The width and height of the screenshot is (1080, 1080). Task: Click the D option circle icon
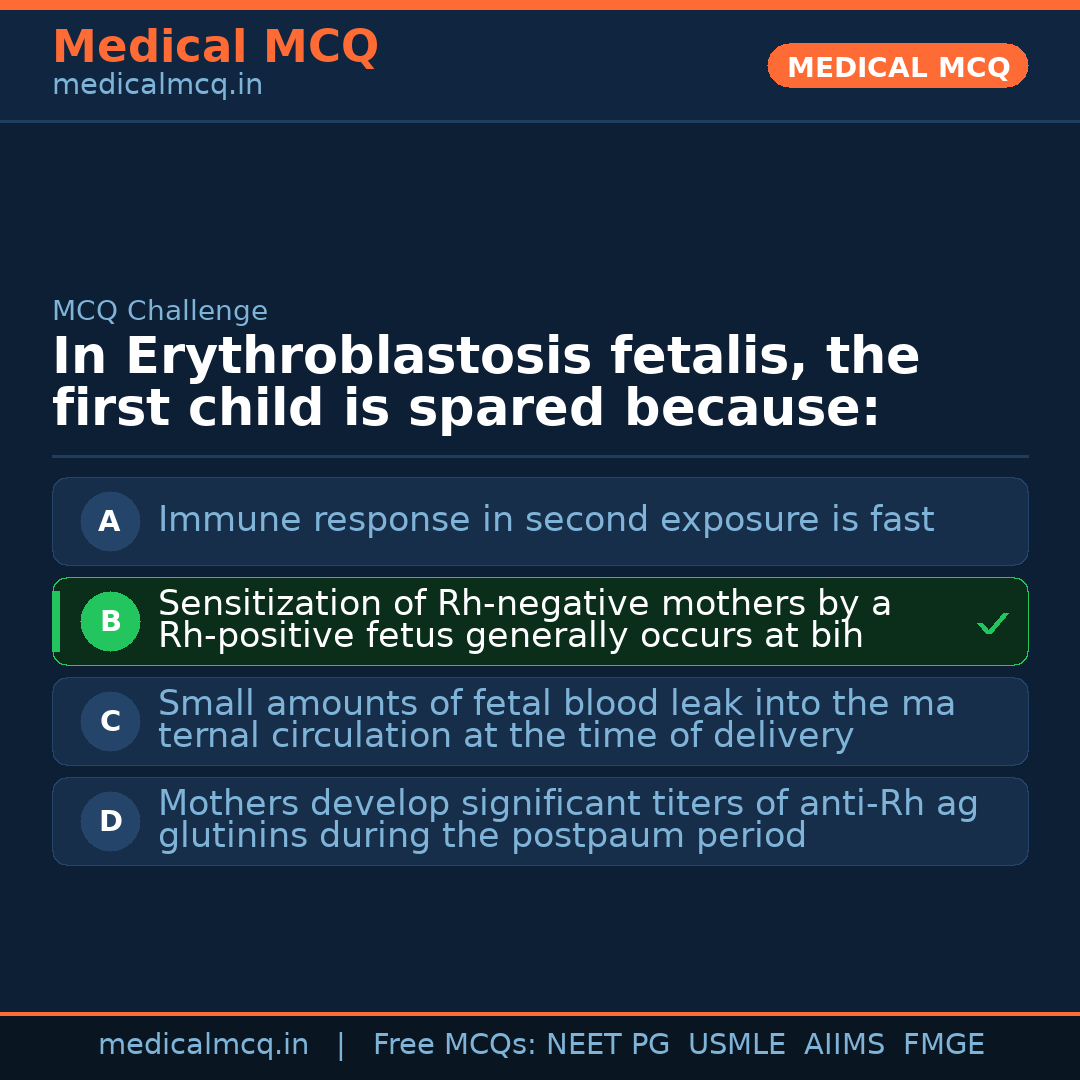click(x=110, y=821)
